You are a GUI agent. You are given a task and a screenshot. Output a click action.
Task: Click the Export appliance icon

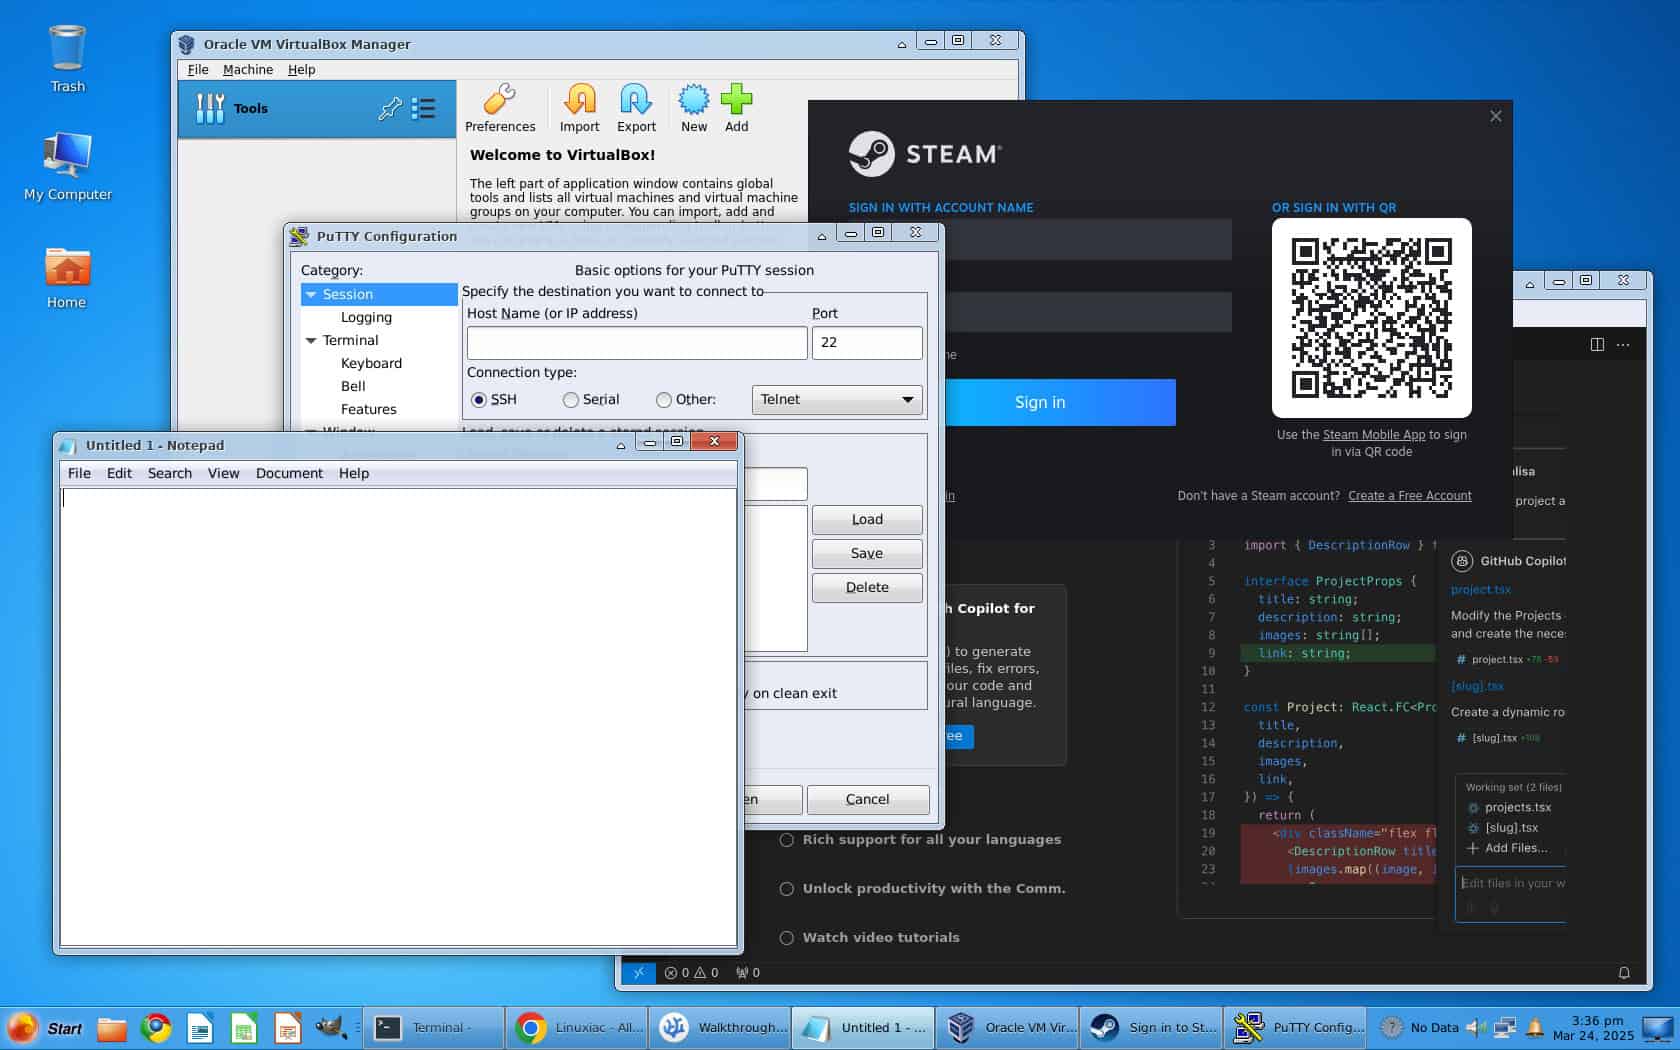(x=636, y=107)
